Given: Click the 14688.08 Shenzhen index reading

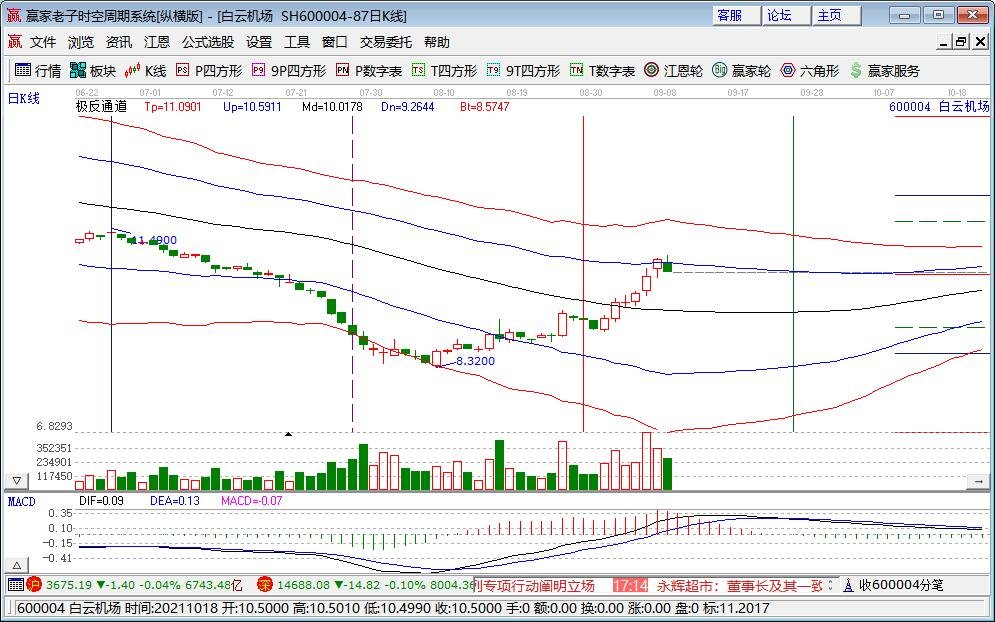Looking at the screenshot, I should [x=304, y=585].
